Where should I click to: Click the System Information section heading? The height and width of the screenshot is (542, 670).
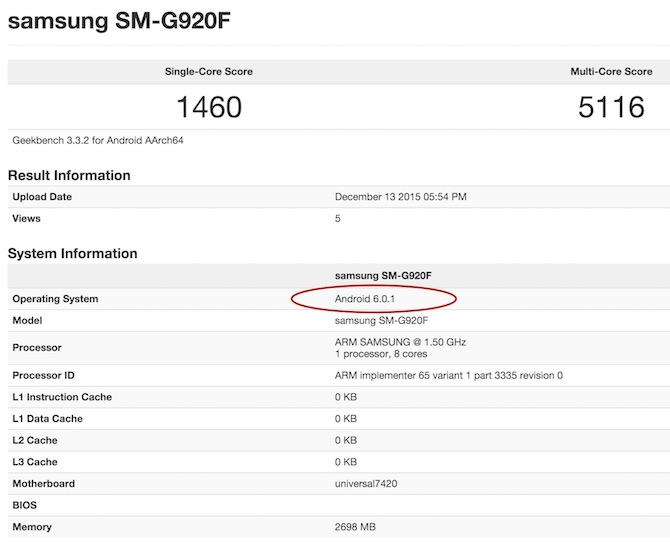[x=72, y=253]
